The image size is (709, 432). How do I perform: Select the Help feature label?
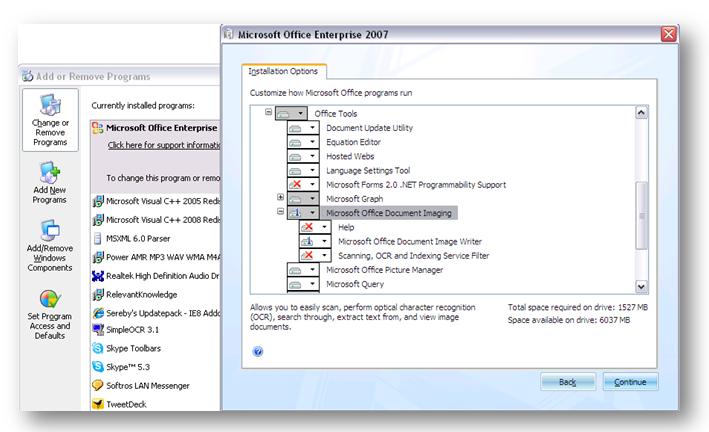346,227
